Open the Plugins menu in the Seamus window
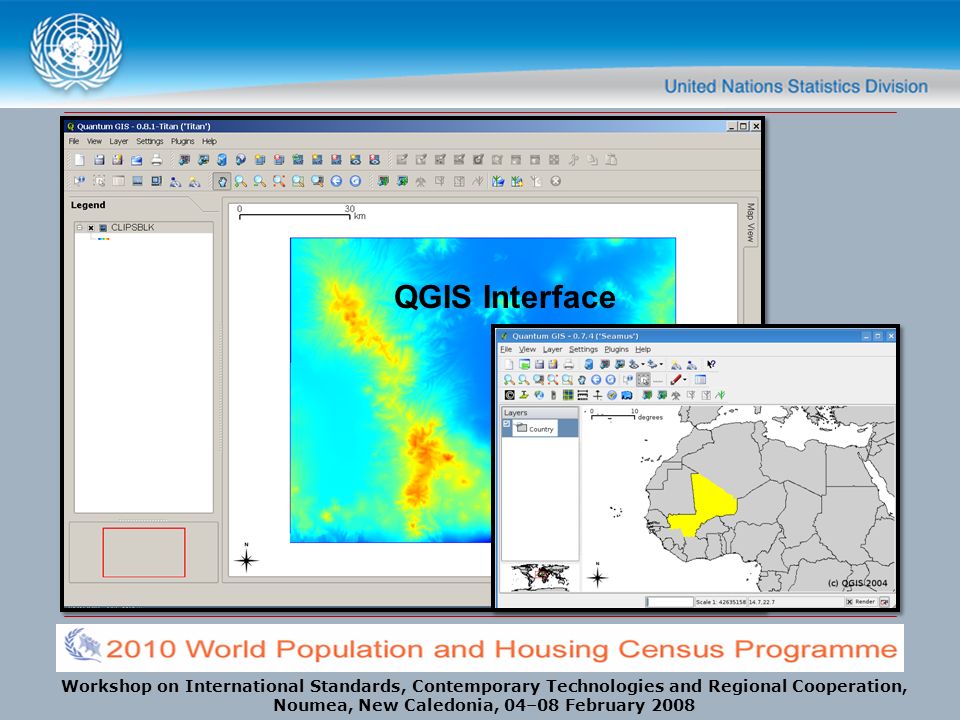 click(617, 350)
